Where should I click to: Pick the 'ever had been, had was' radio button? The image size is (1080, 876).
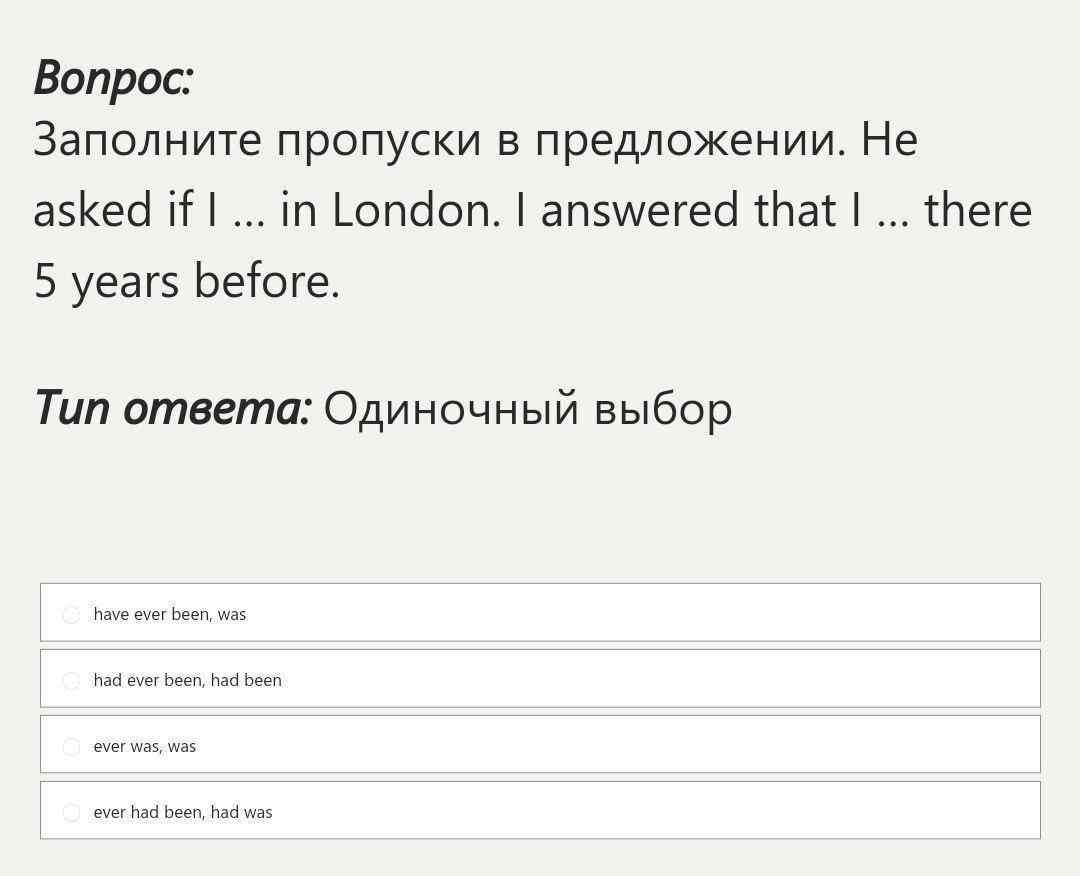[x=72, y=813]
